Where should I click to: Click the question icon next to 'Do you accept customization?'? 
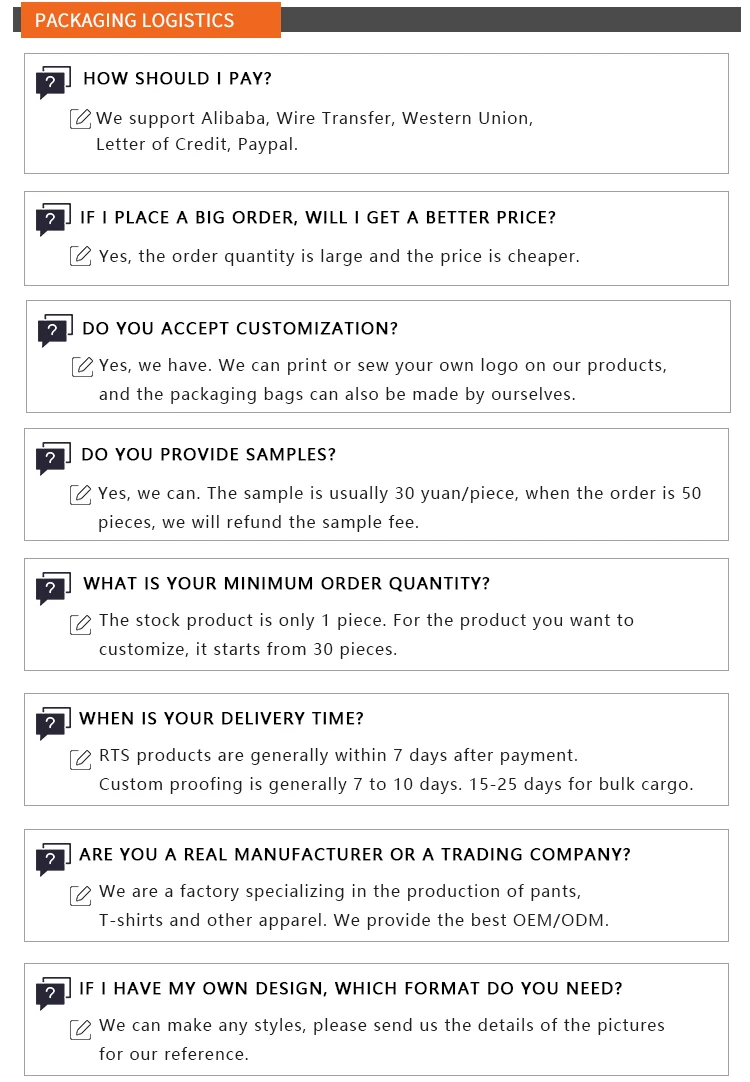pos(55,330)
